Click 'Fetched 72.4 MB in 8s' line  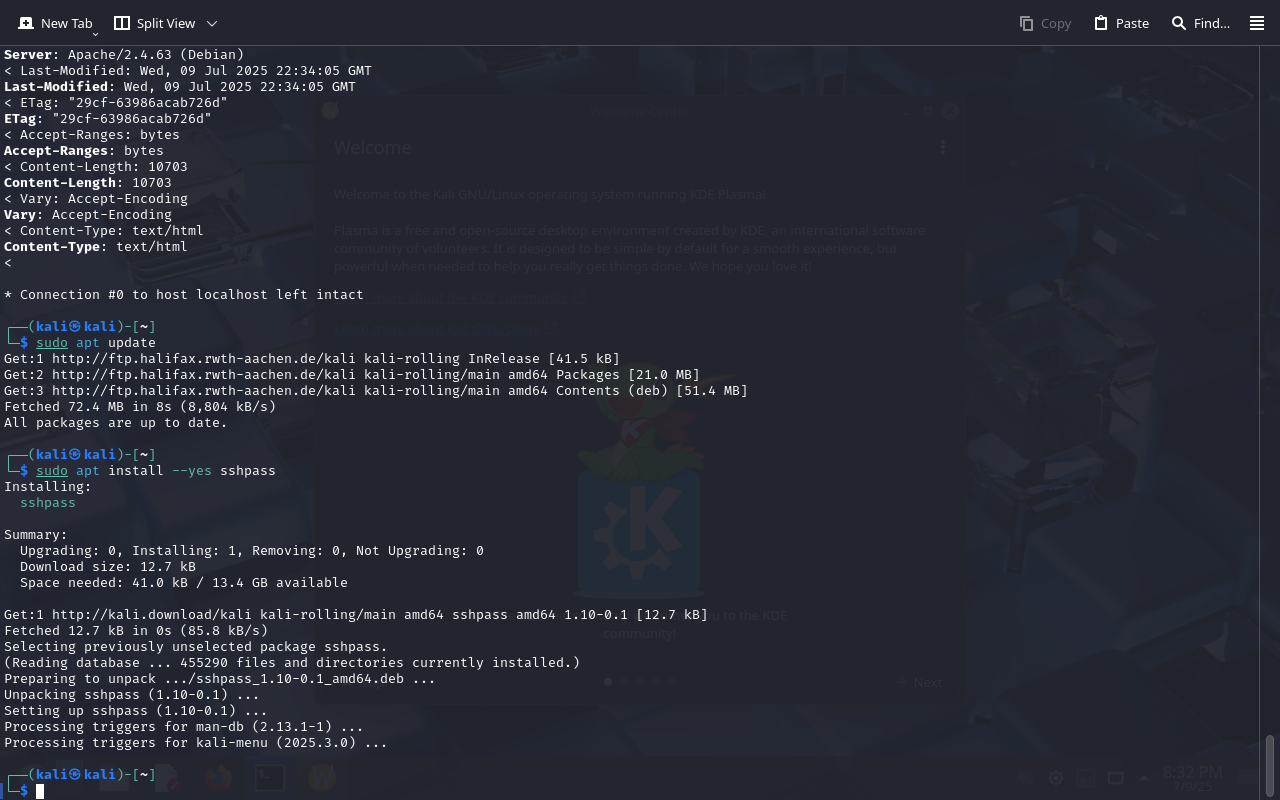click(x=140, y=407)
